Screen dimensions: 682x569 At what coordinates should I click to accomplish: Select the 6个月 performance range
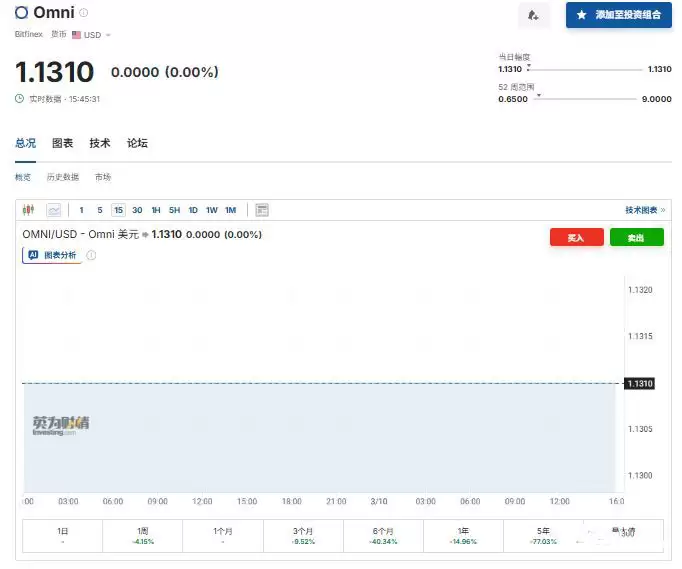tap(383, 535)
